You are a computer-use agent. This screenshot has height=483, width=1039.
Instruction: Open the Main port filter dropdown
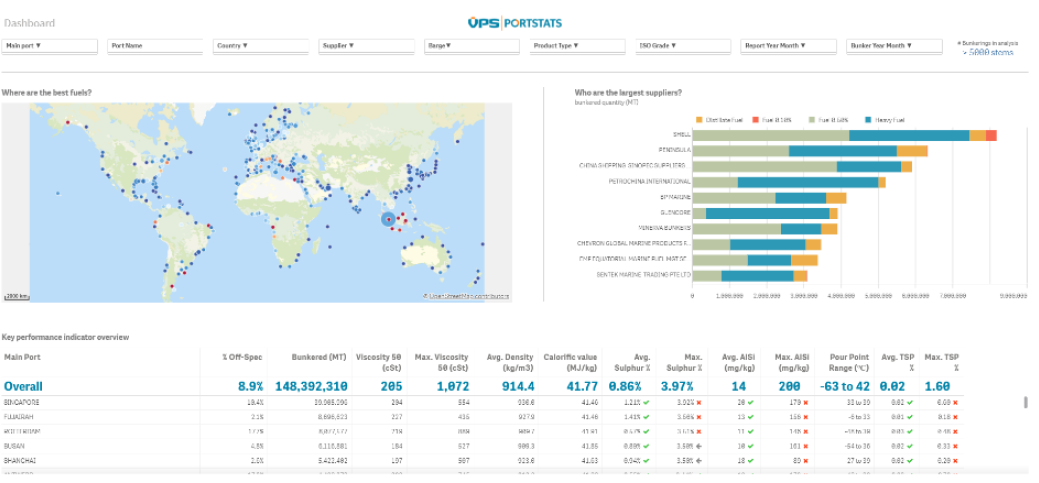coord(50,46)
